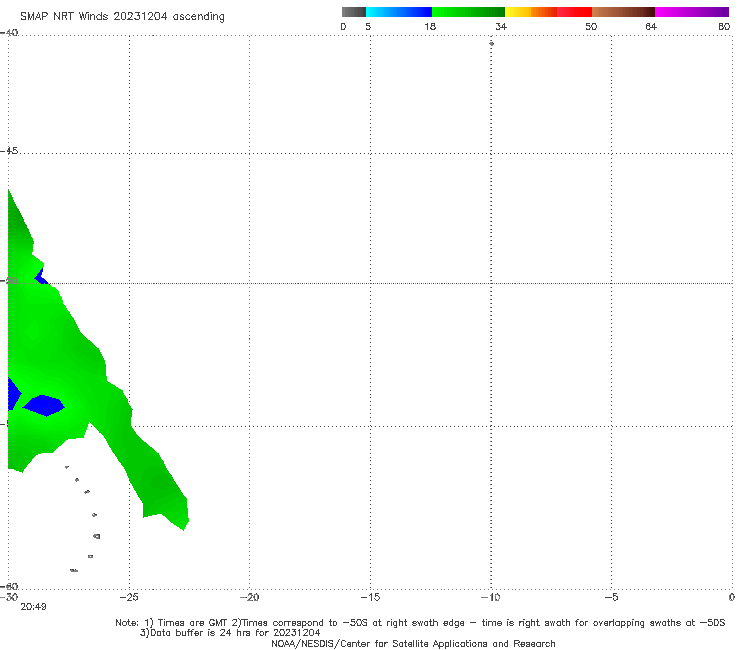Click the swath time label "20:49"

pyautogui.click(x=33, y=607)
